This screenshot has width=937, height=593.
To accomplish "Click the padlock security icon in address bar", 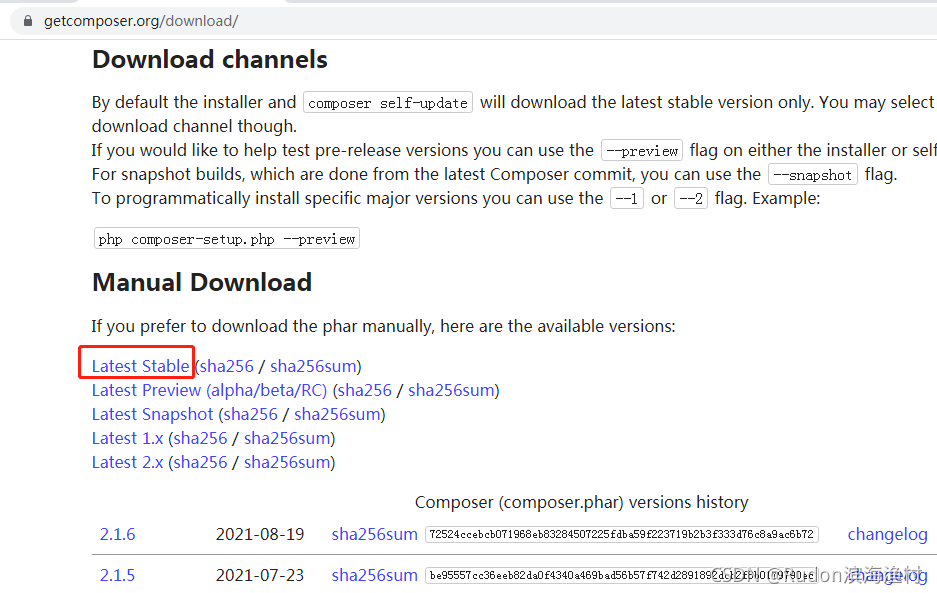I will pyautogui.click(x=27, y=19).
